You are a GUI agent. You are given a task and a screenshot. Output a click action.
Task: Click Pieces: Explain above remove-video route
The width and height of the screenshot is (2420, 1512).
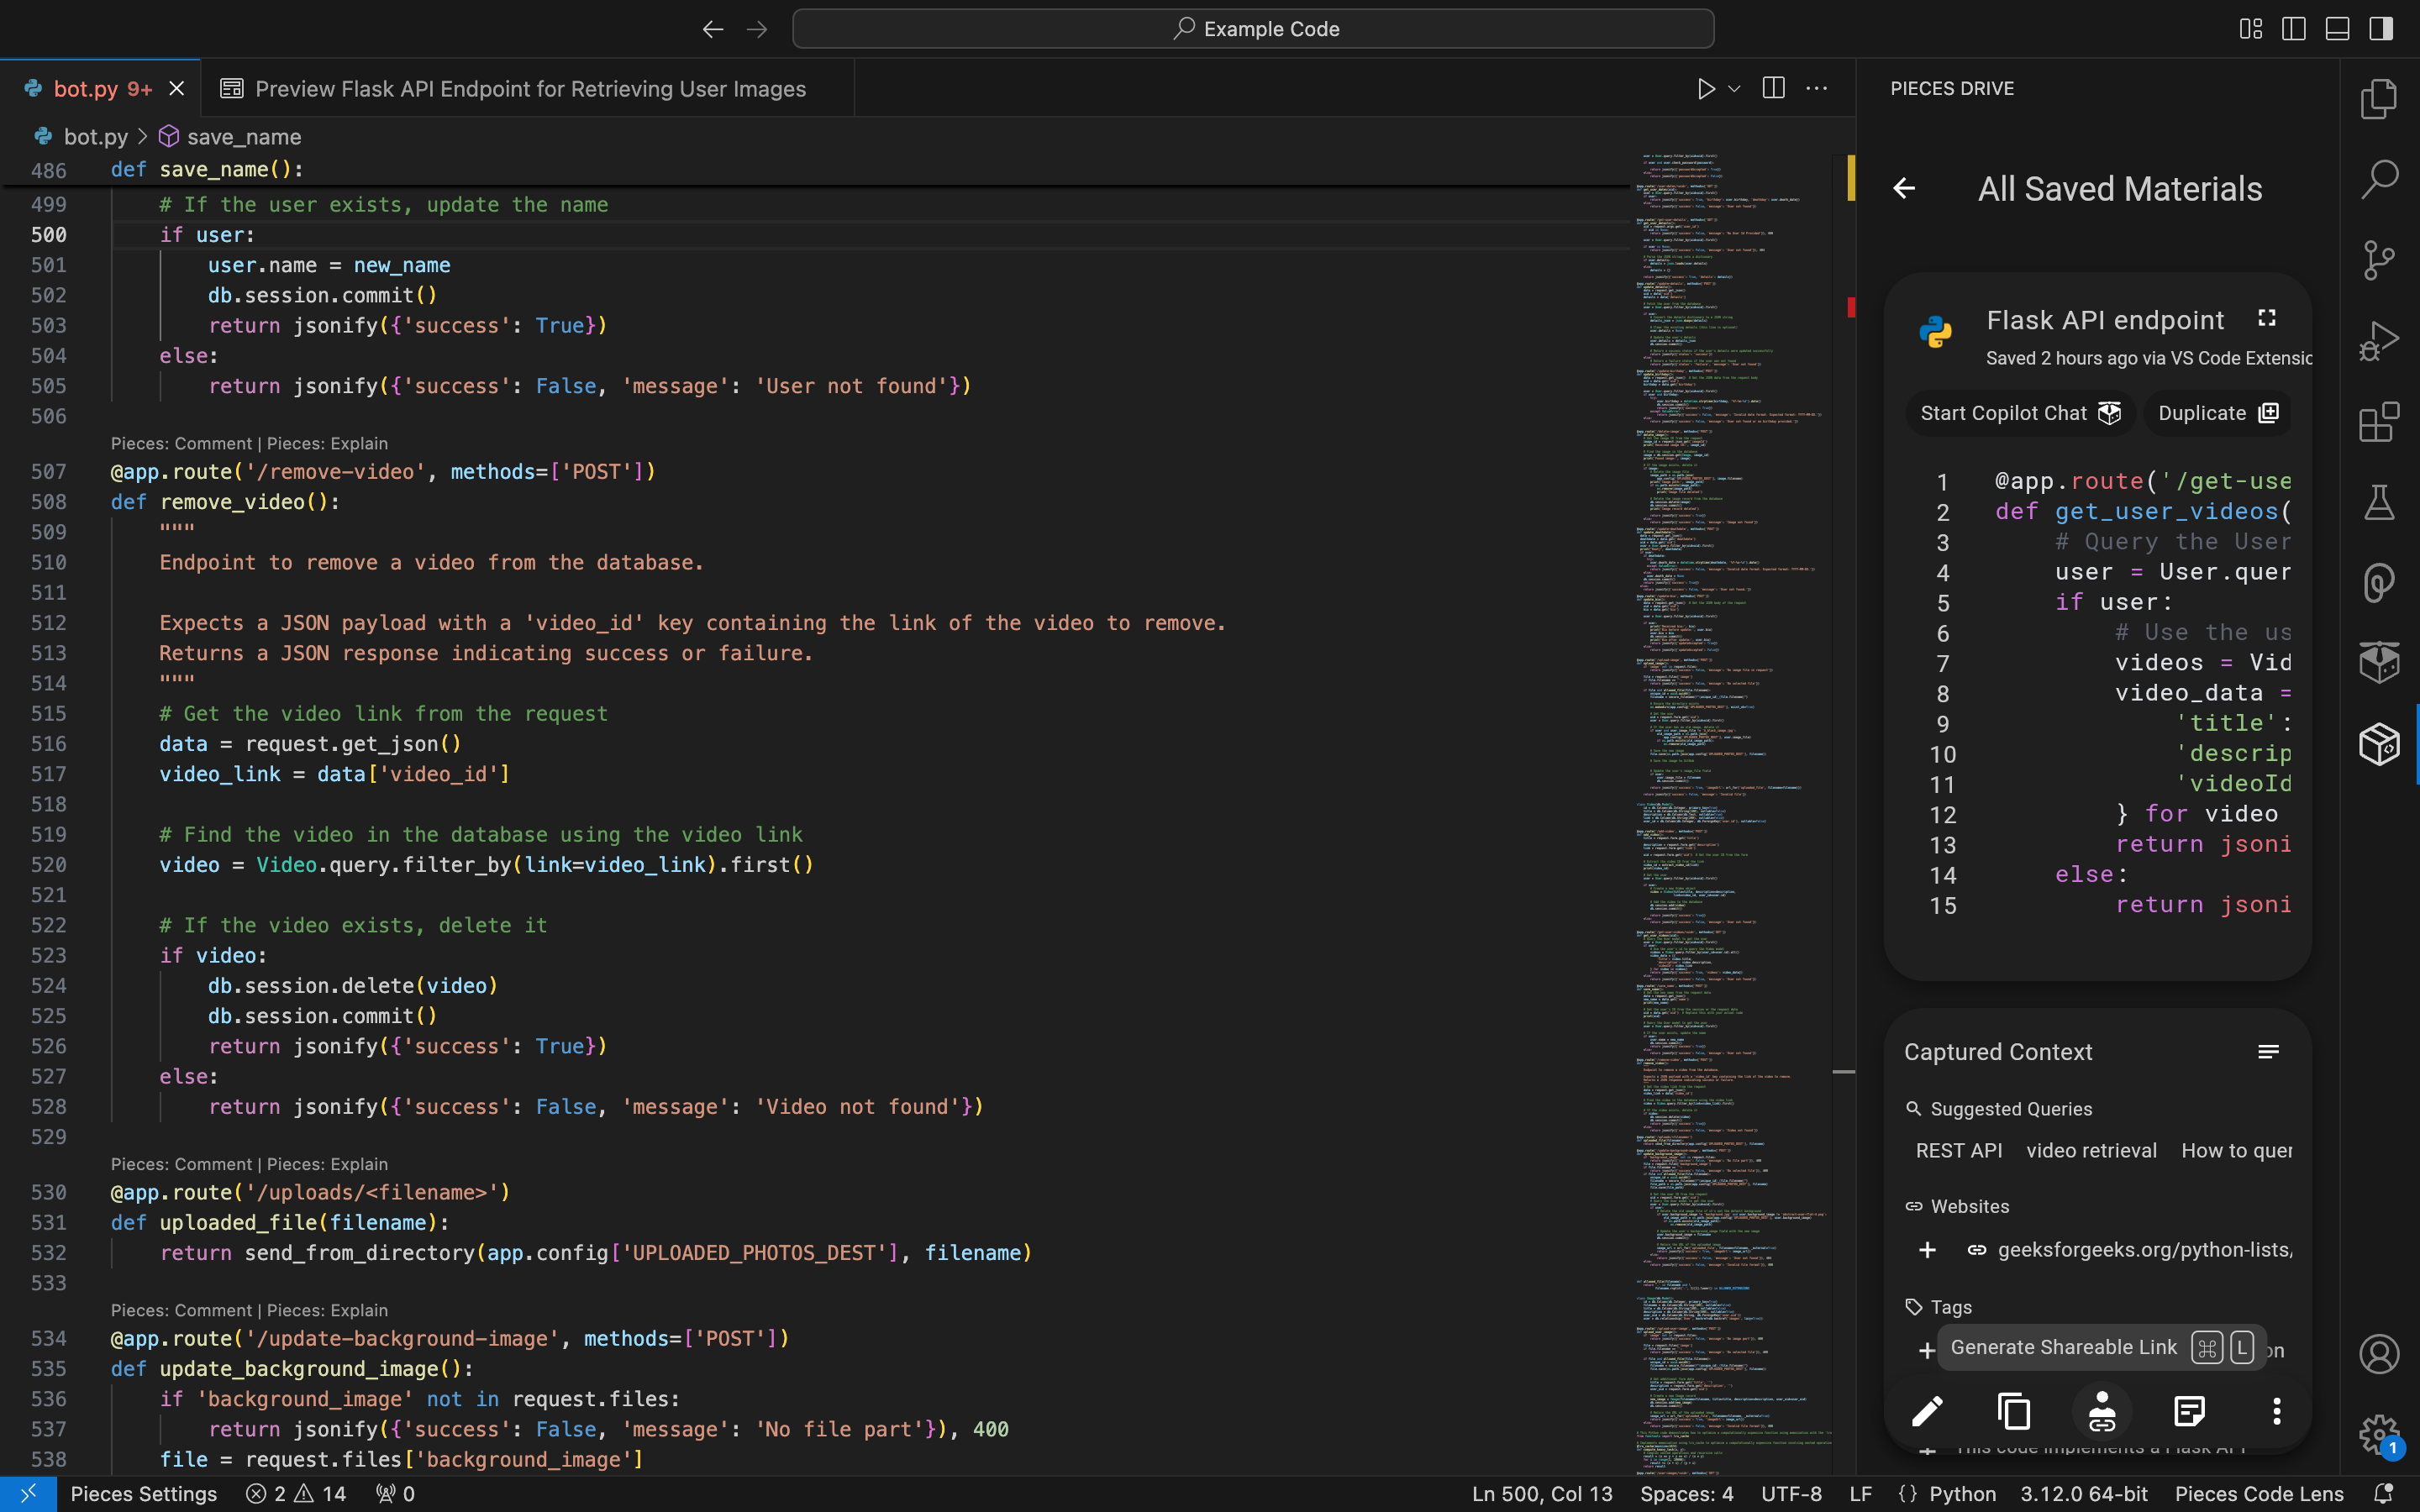[x=327, y=443]
